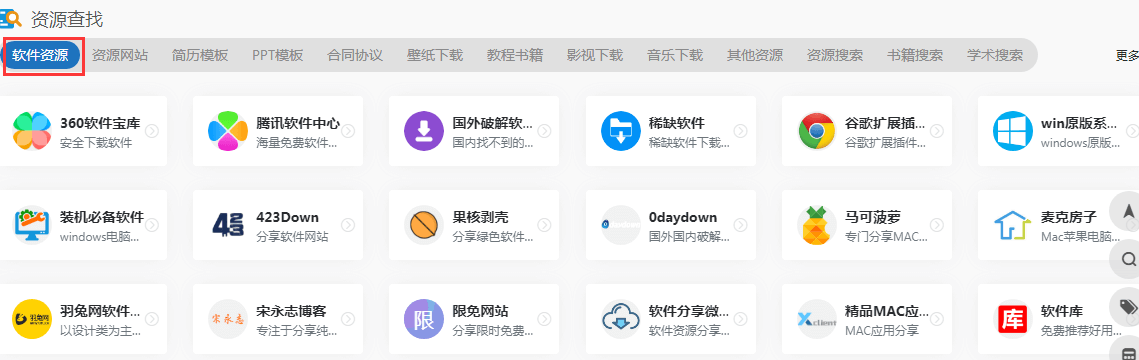1139x360 pixels.
Task: Click the arrow on the 国外破解软件 card
Action: click(544, 131)
